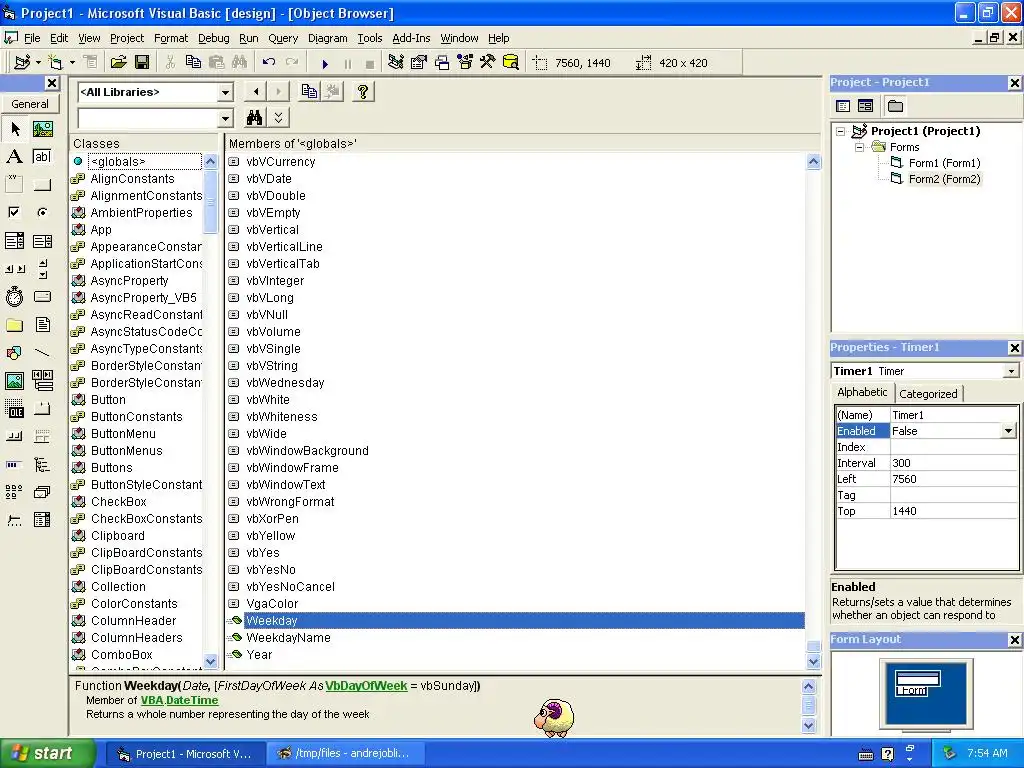Select the Label control tool
The width and height of the screenshot is (1024, 768).
(x=14, y=157)
